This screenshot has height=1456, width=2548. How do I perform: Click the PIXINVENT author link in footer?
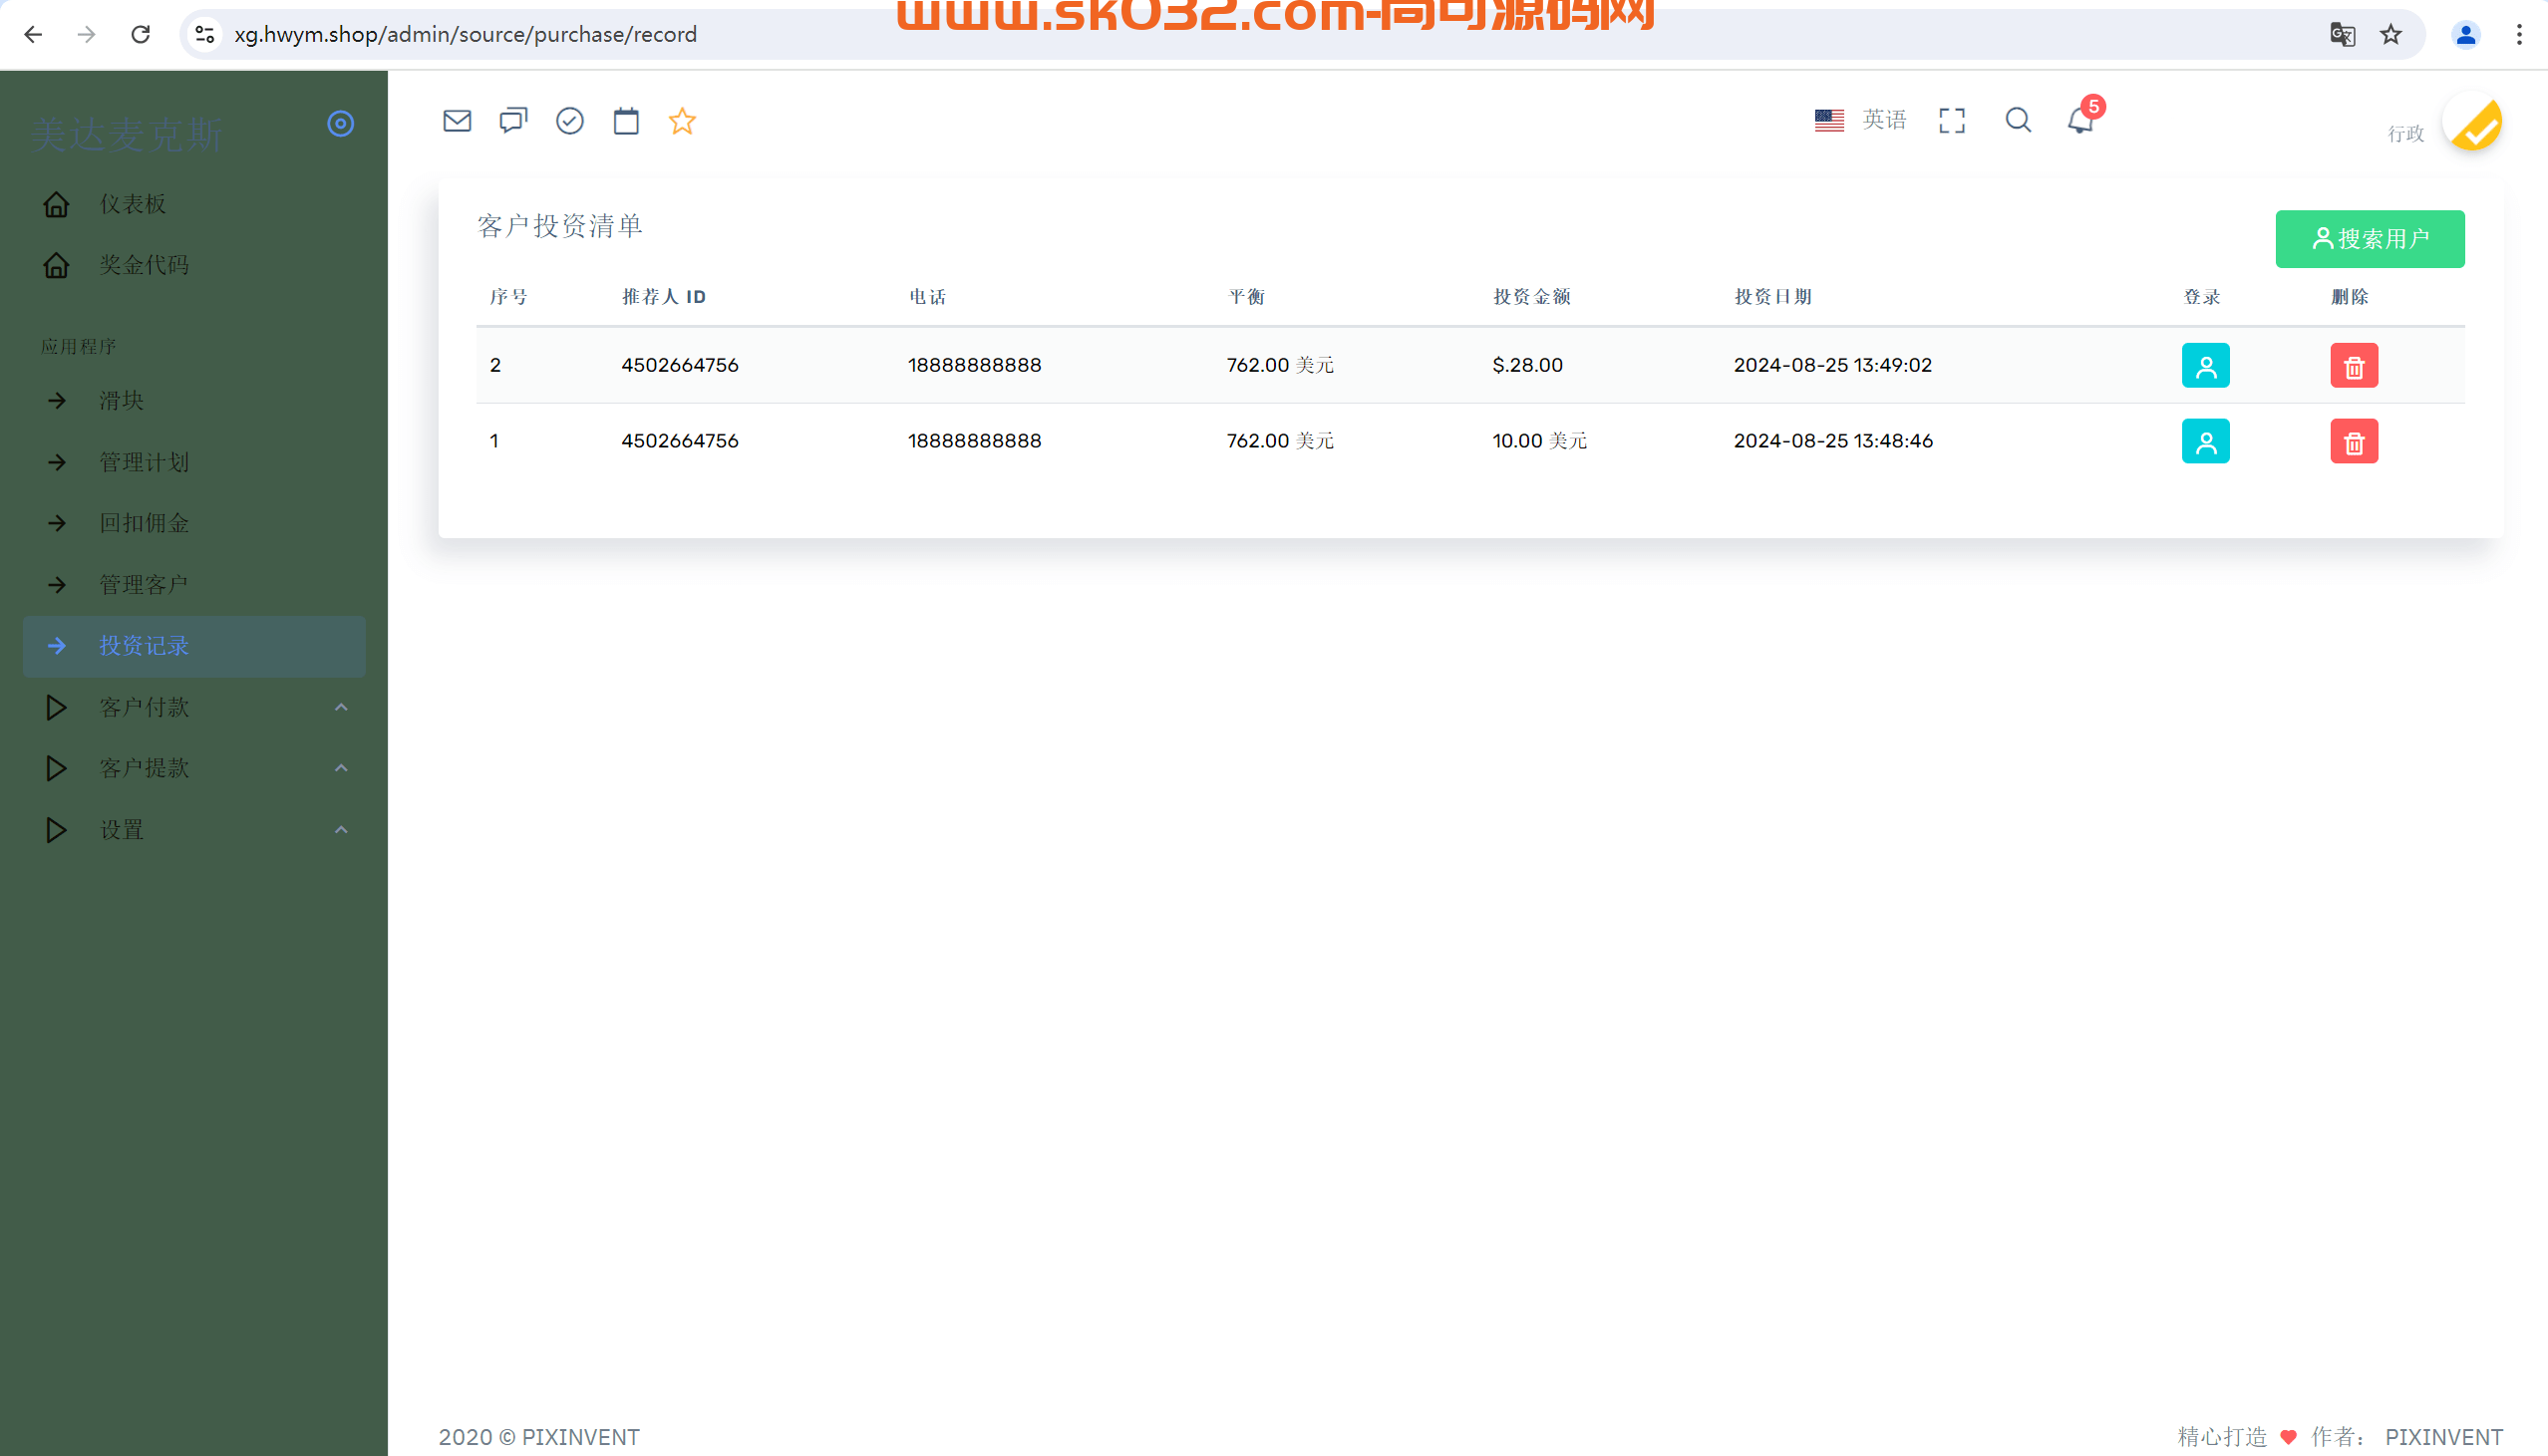tap(2444, 1437)
